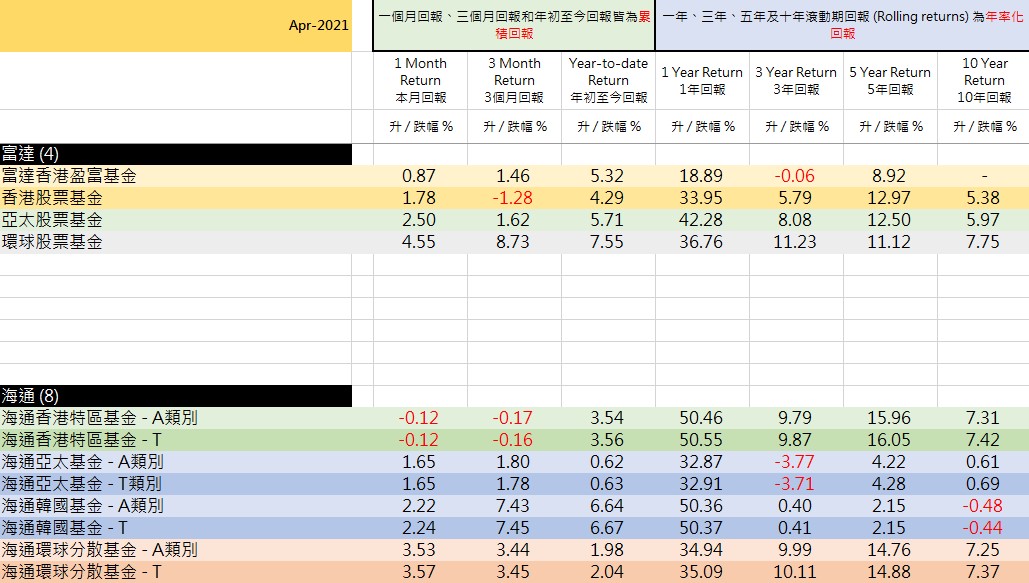Click the 3.57 one month return cell
This screenshot has width=1029, height=583.
(419, 572)
